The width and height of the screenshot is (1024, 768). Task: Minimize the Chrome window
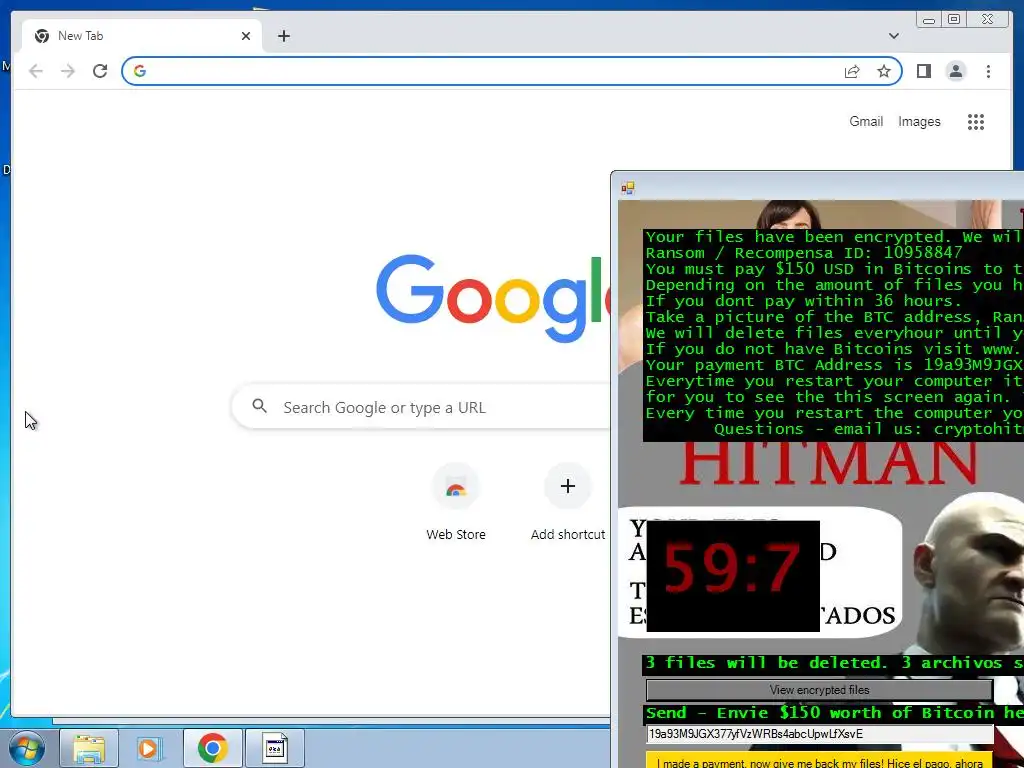[x=929, y=19]
